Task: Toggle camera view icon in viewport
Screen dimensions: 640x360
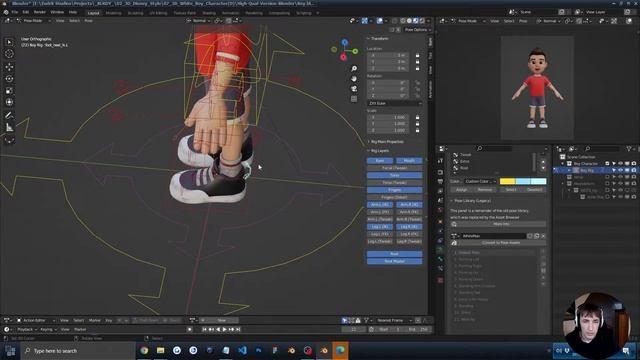Action: click(x=354, y=89)
